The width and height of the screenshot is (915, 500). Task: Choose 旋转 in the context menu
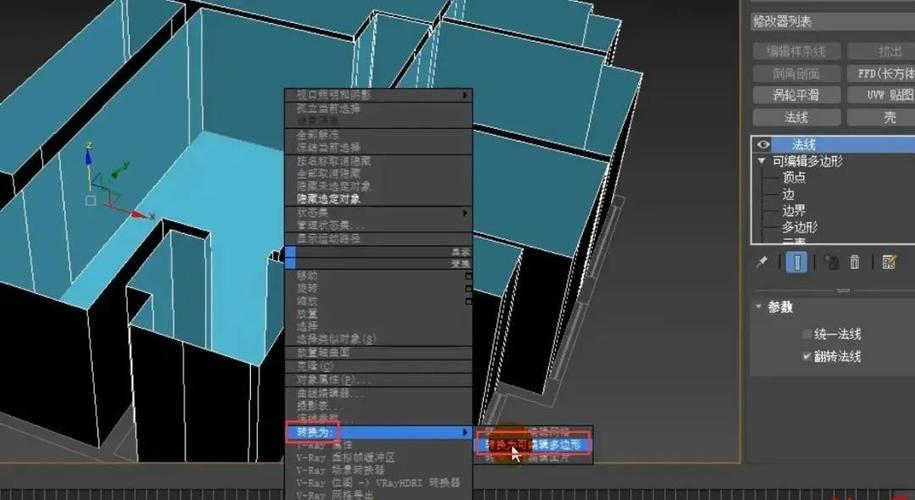[x=308, y=289]
